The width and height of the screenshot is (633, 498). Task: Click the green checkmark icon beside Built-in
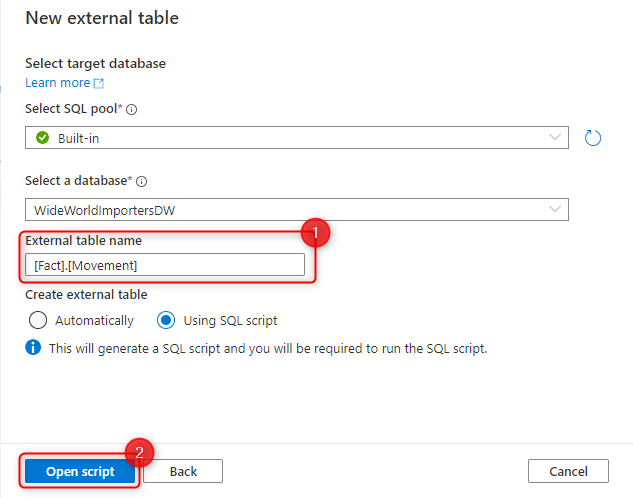click(x=42, y=138)
